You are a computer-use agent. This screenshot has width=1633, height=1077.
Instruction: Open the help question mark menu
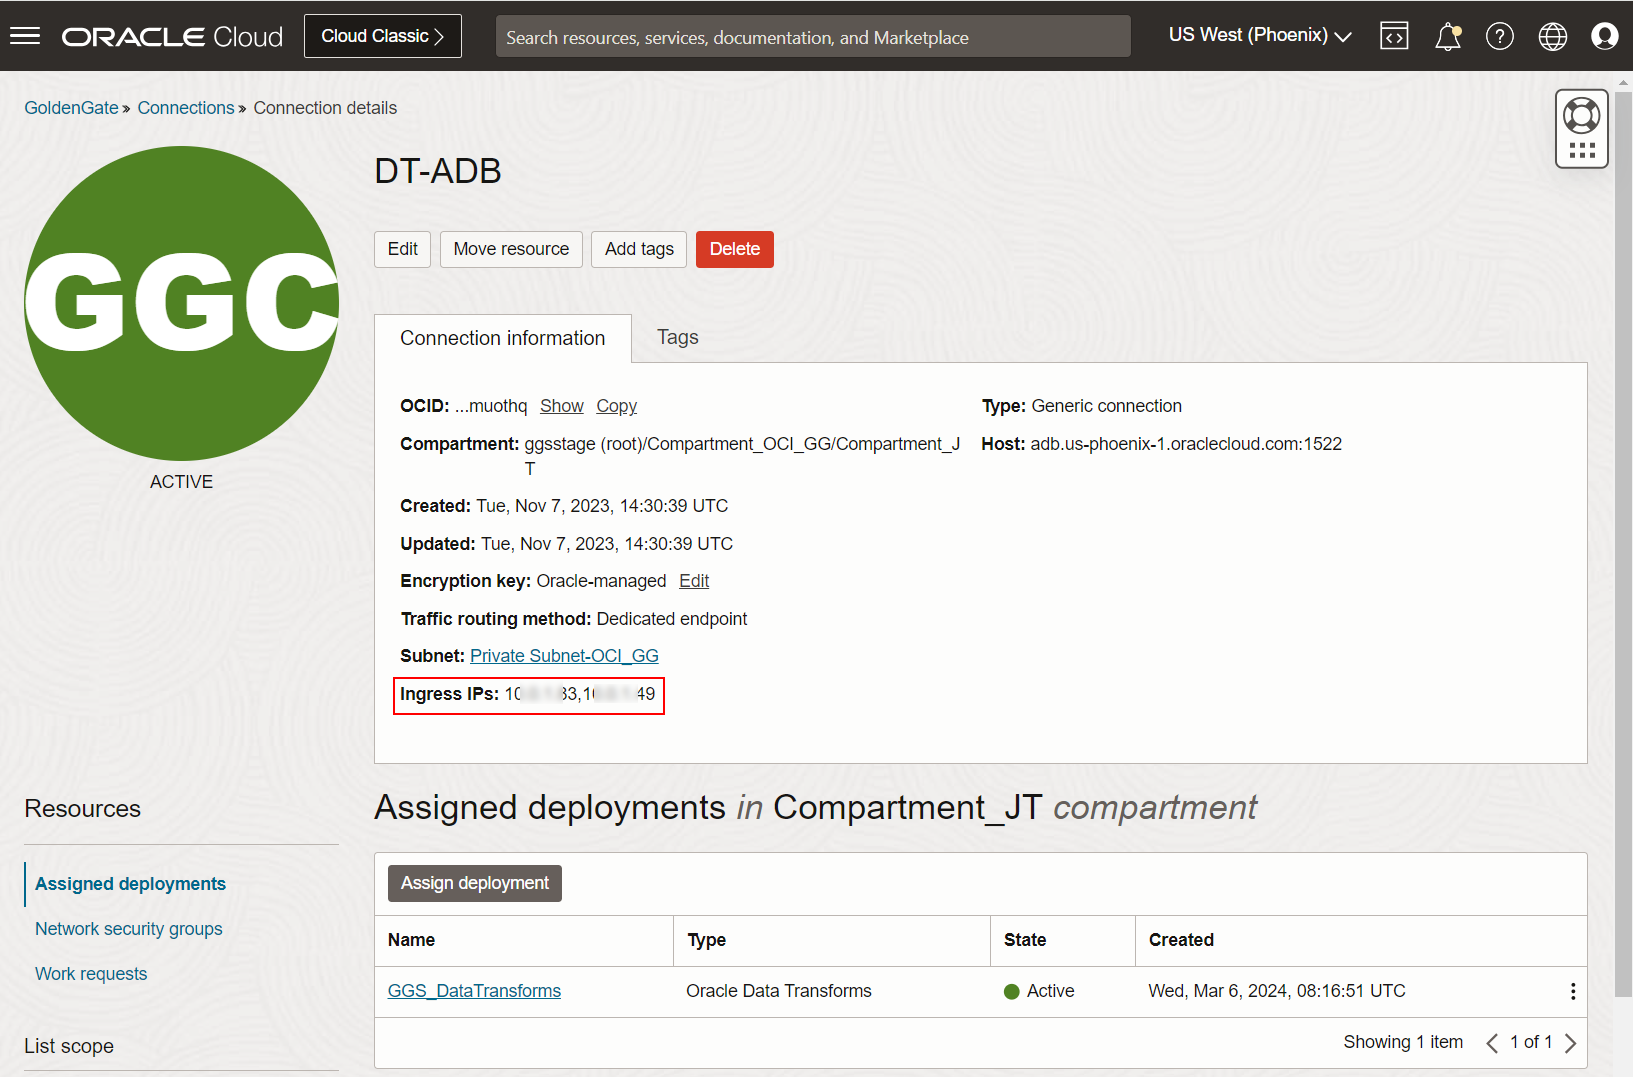click(x=1499, y=36)
